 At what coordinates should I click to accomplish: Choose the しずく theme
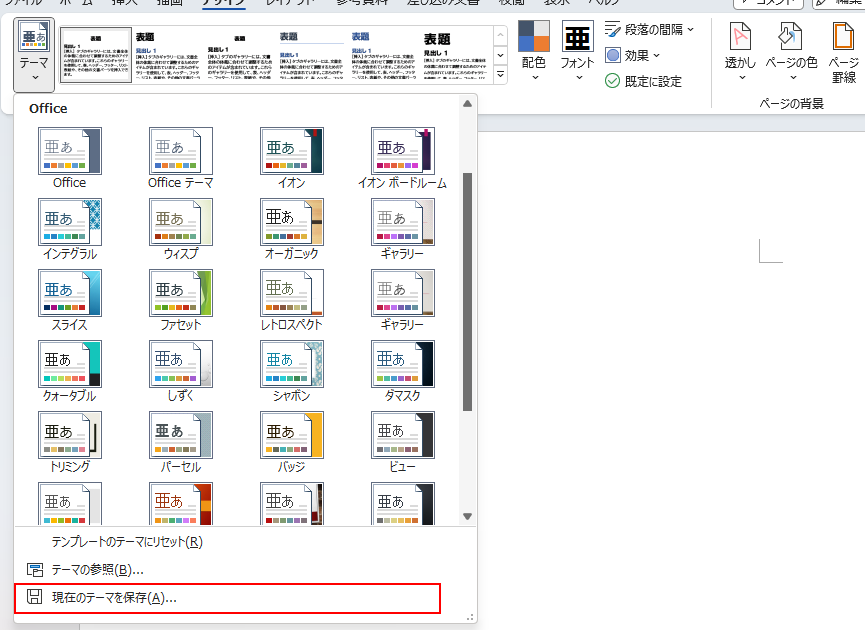click(181, 364)
